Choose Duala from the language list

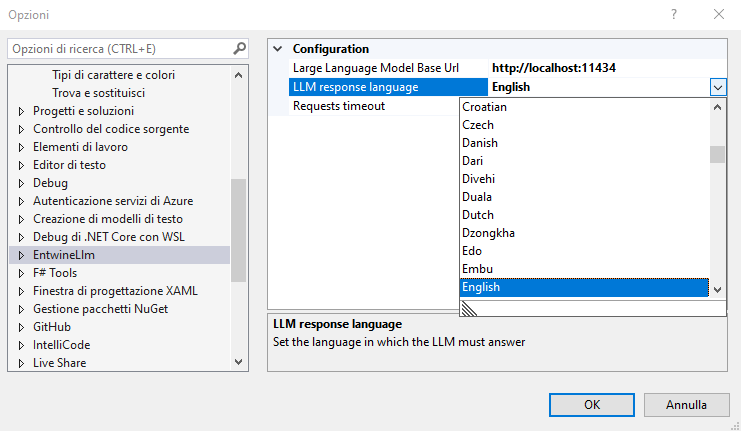584,197
